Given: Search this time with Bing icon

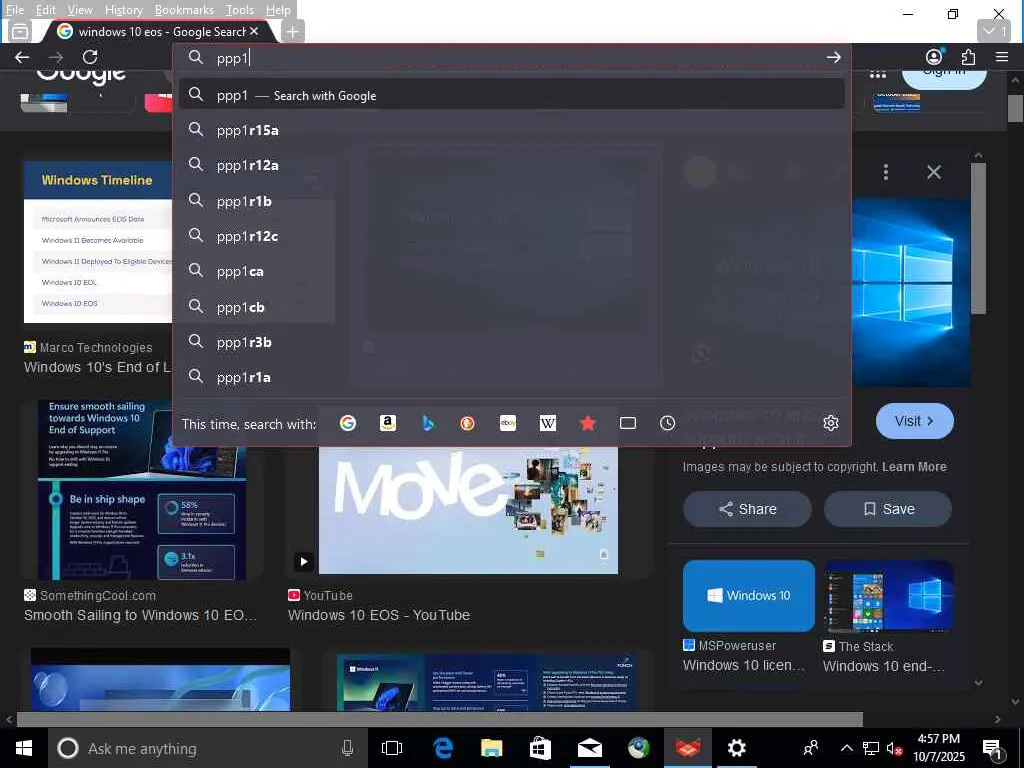Looking at the screenshot, I should click(428, 423).
